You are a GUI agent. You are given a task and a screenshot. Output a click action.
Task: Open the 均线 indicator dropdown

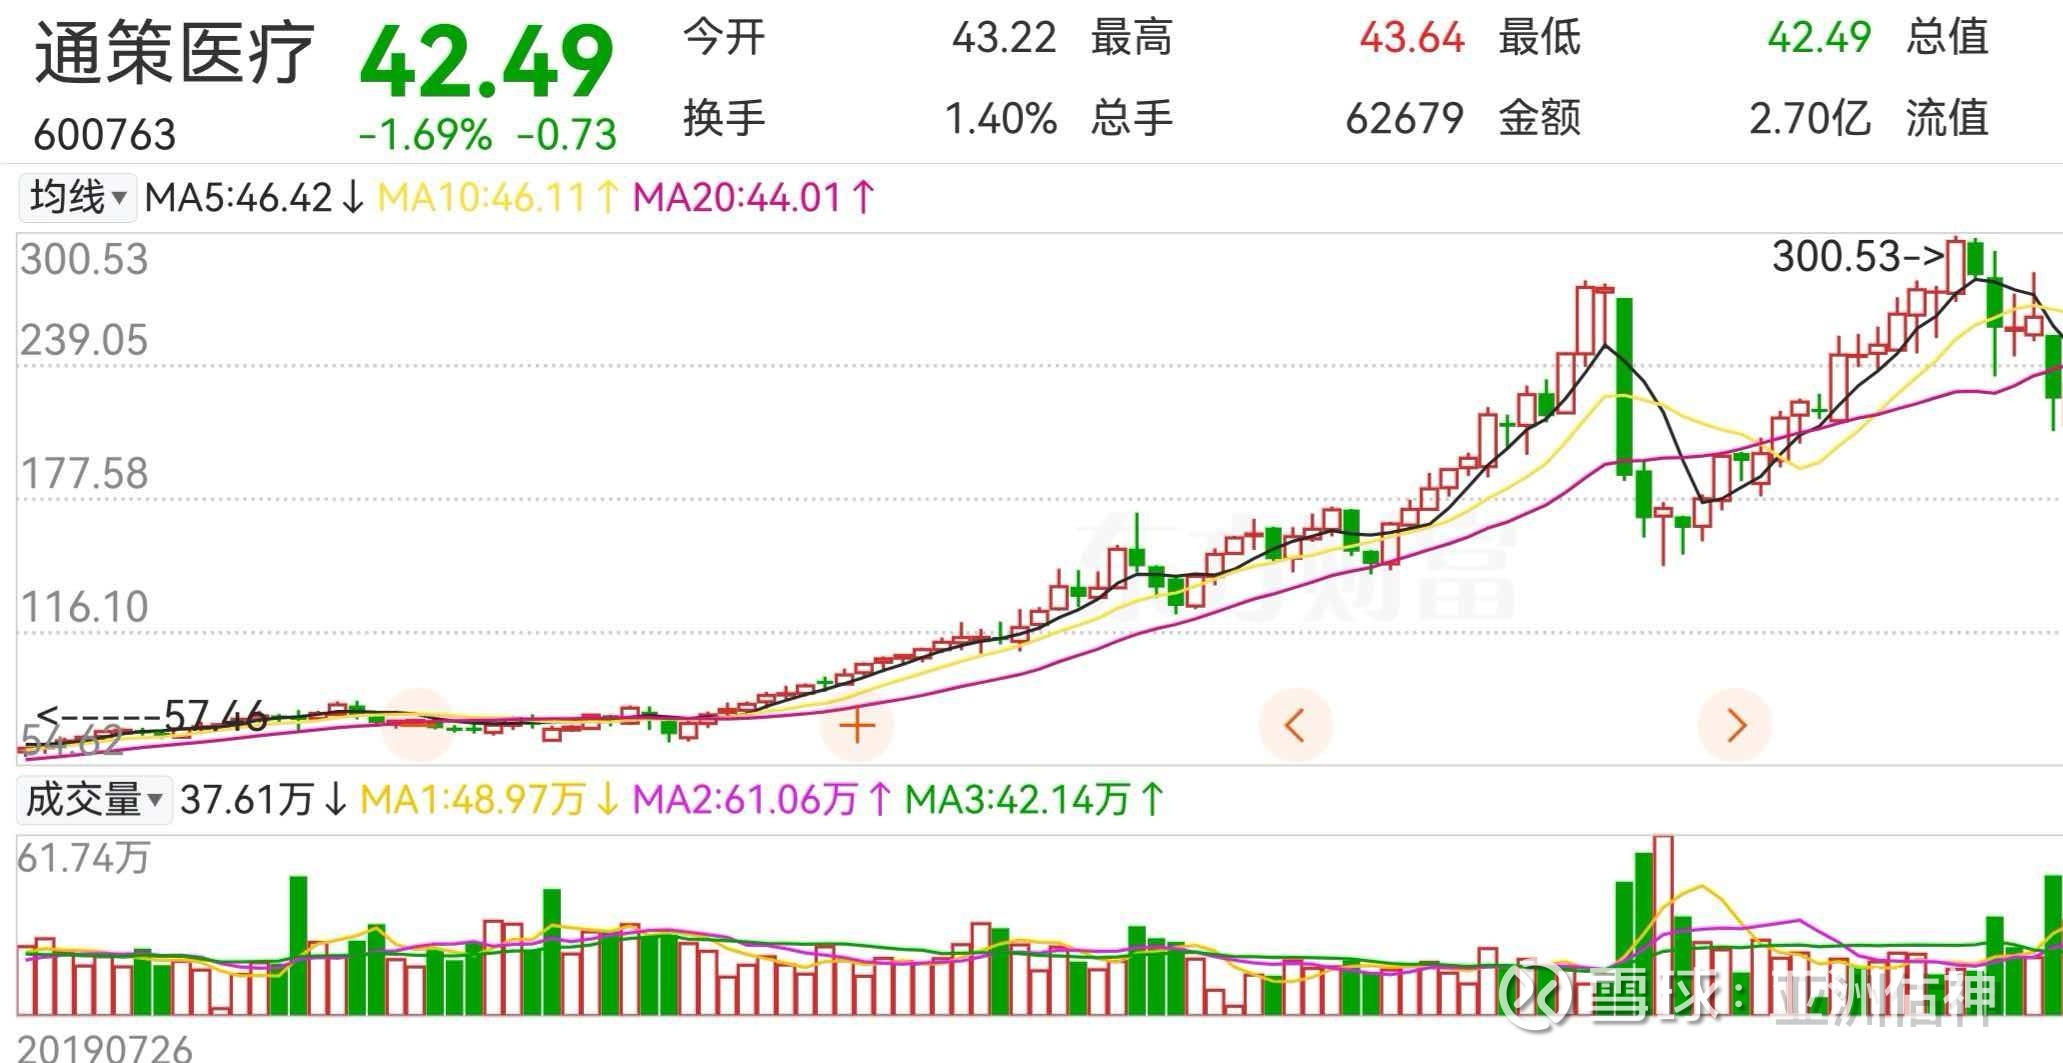[77, 197]
